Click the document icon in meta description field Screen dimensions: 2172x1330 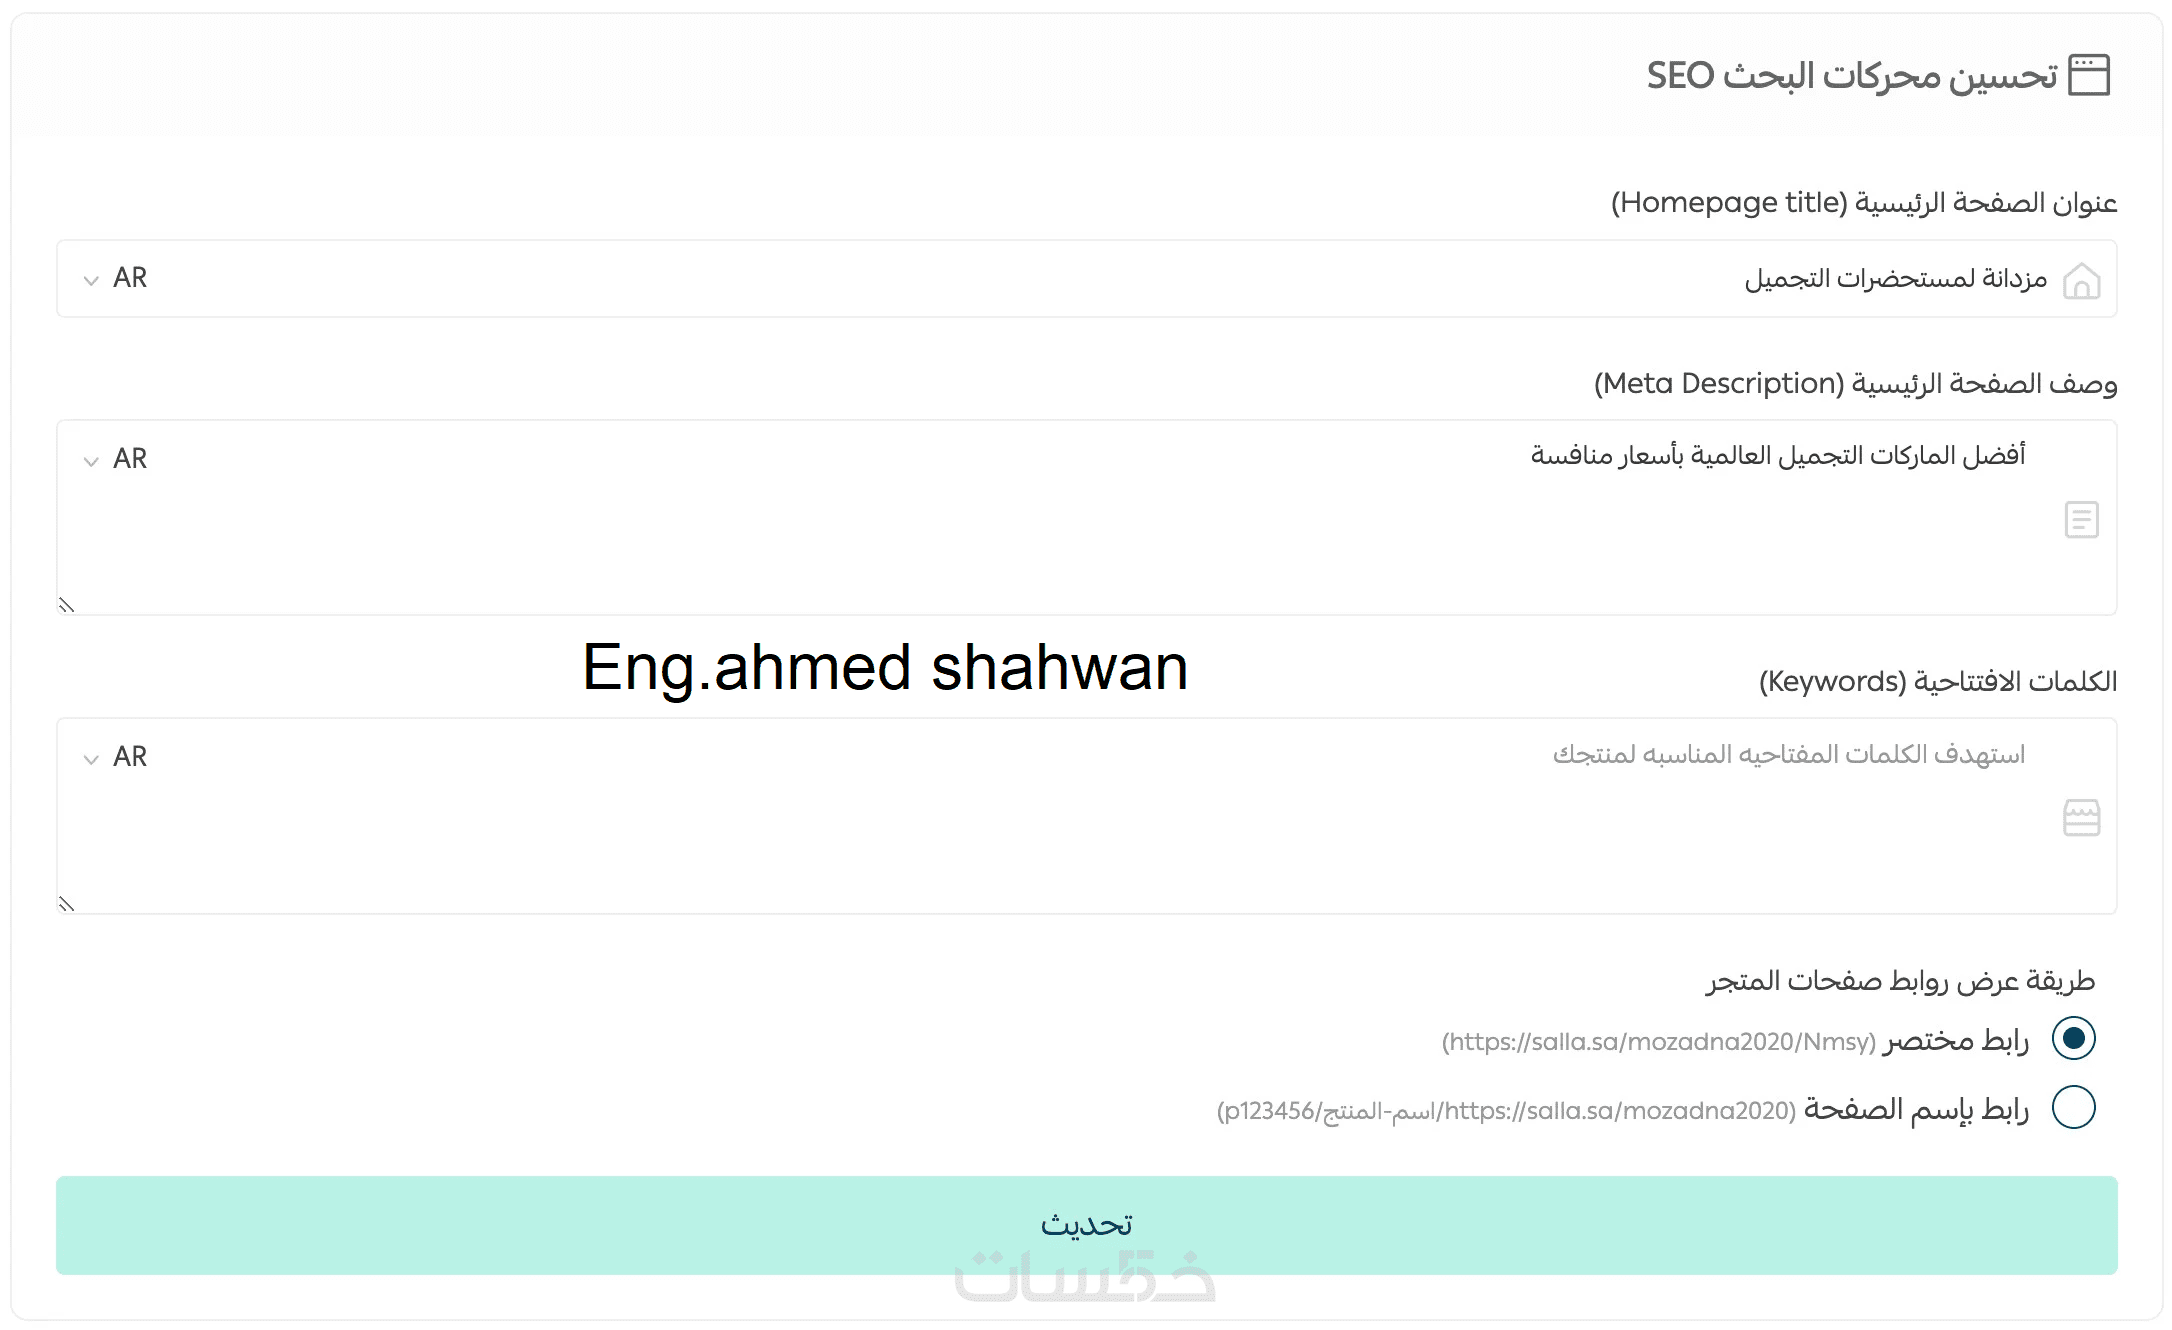2081,520
